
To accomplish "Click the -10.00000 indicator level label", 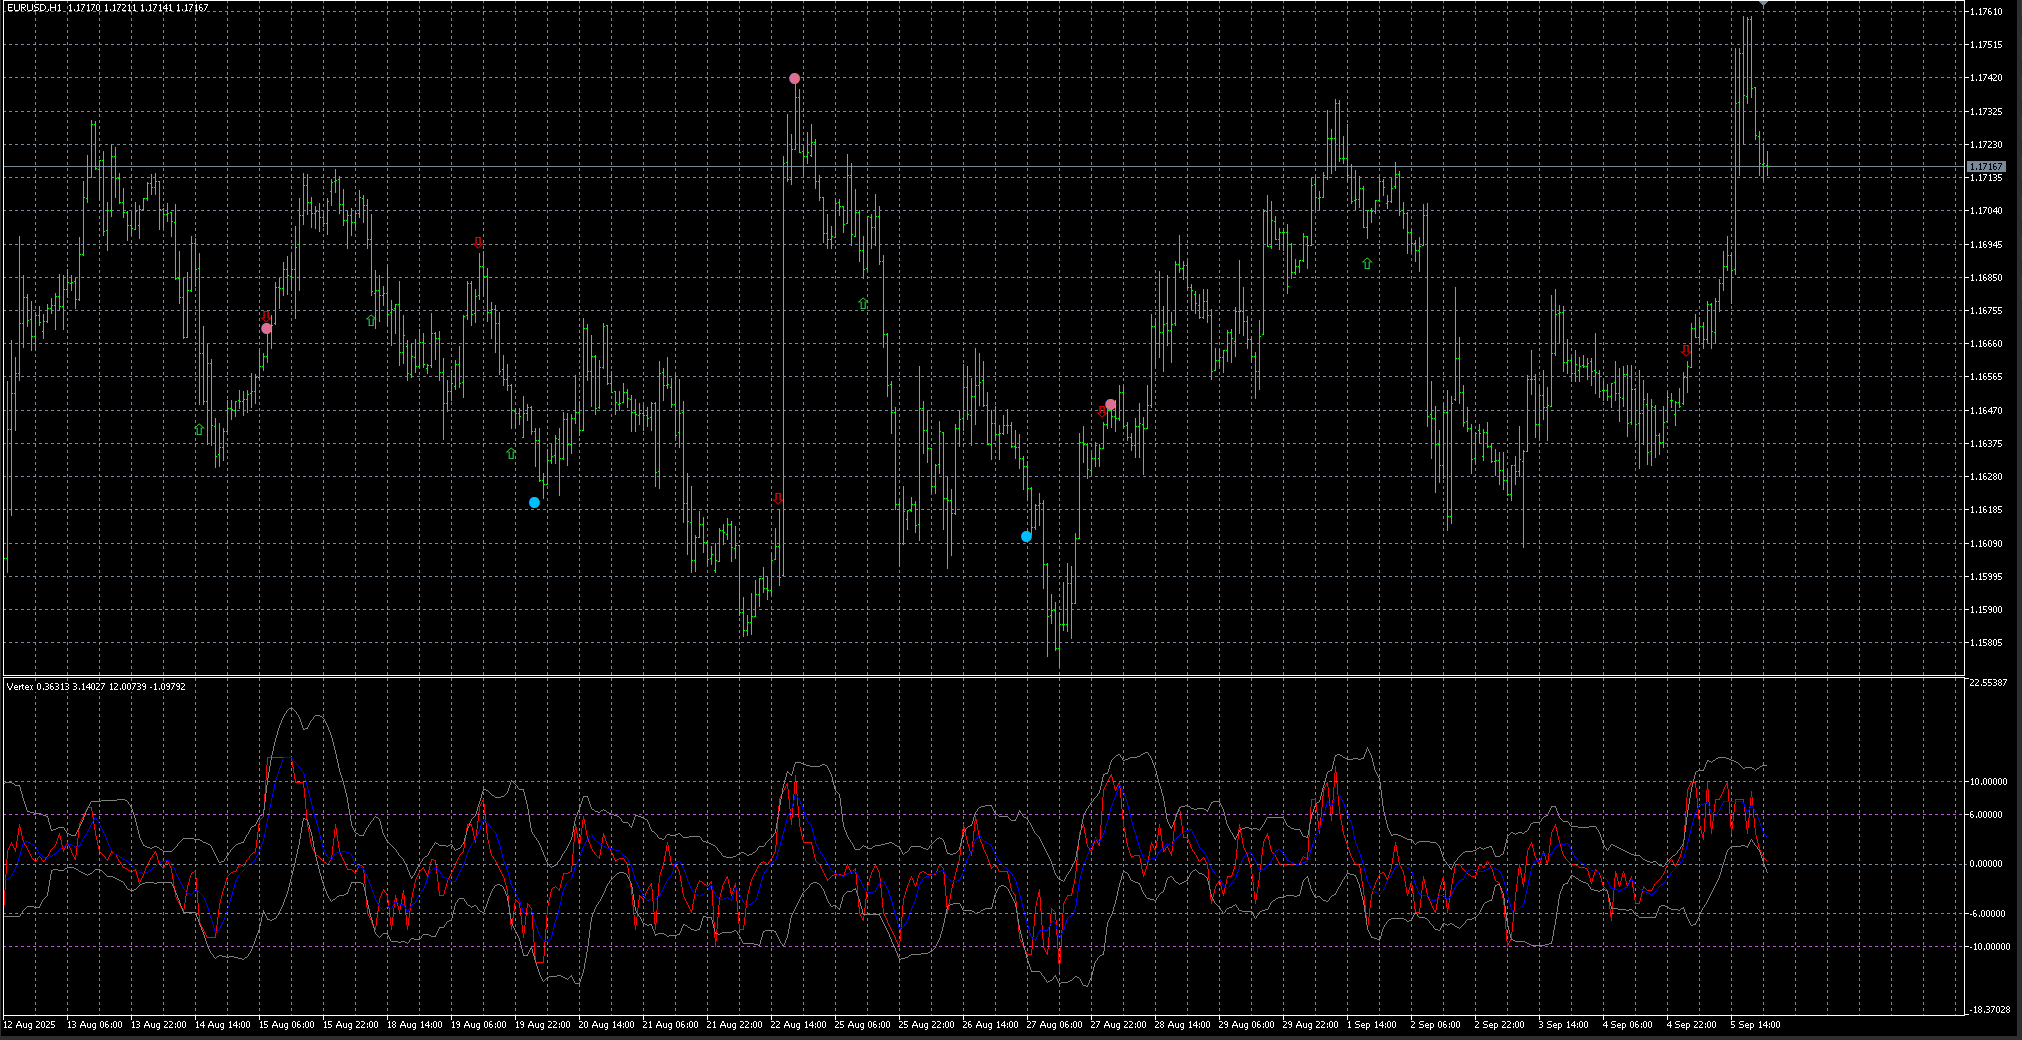I will pos(1986,946).
